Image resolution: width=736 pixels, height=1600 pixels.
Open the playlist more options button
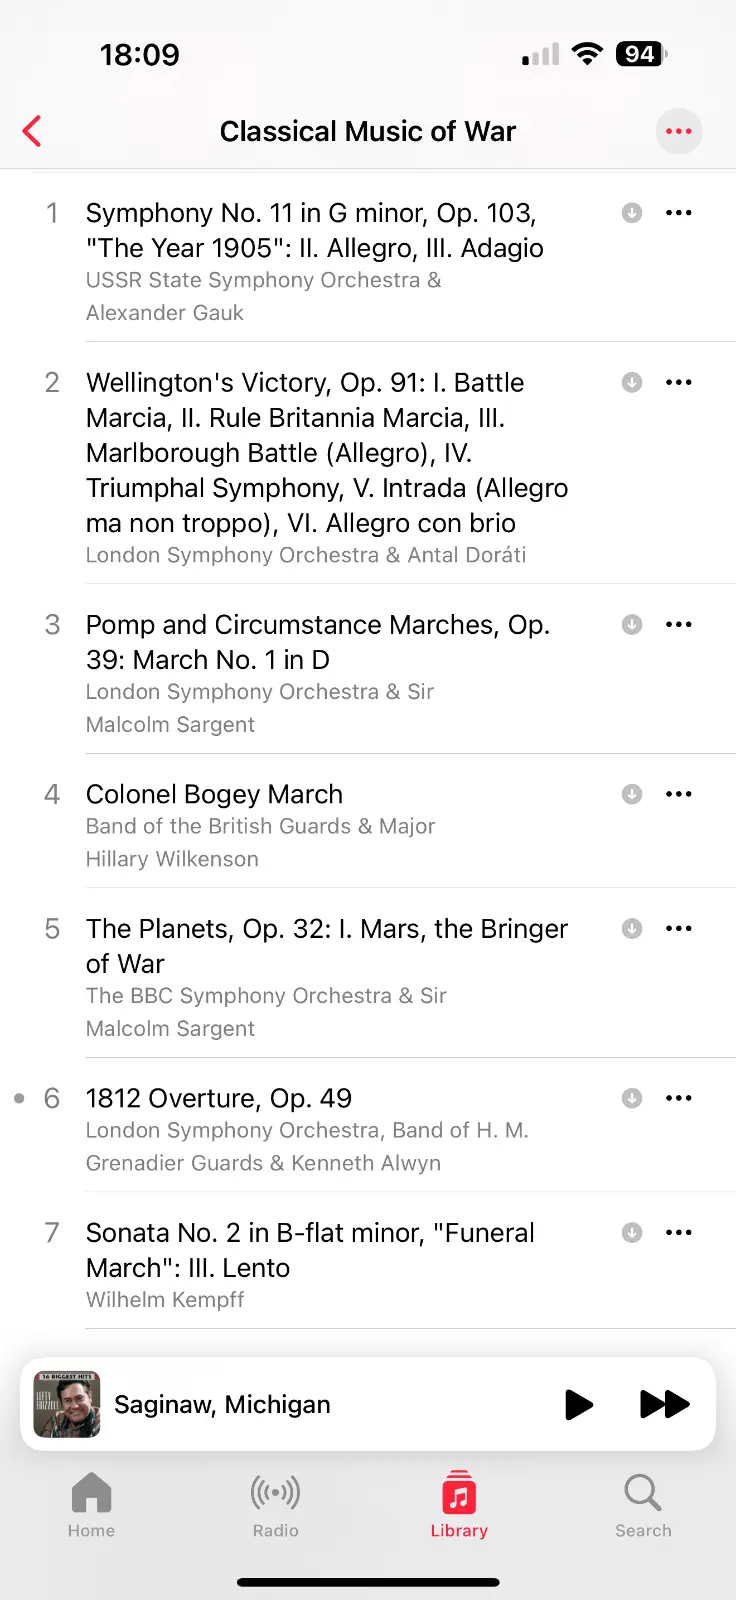[x=679, y=131]
